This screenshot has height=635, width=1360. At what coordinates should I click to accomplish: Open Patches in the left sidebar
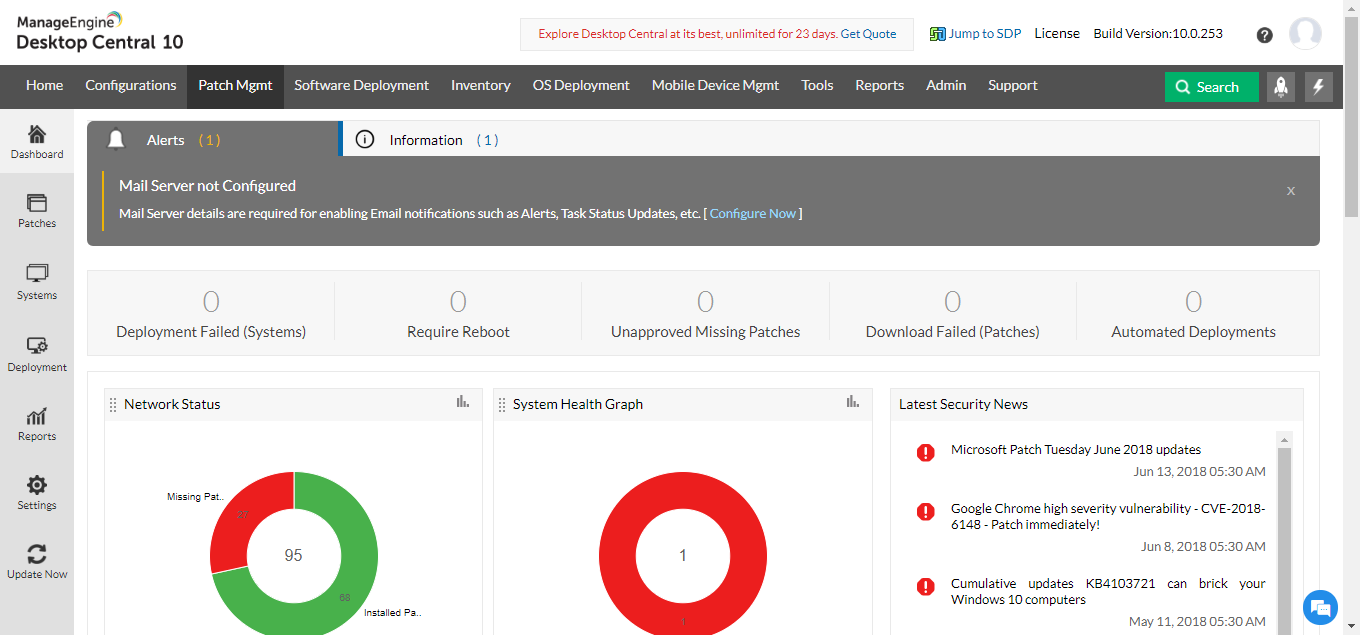pyautogui.click(x=37, y=211)
